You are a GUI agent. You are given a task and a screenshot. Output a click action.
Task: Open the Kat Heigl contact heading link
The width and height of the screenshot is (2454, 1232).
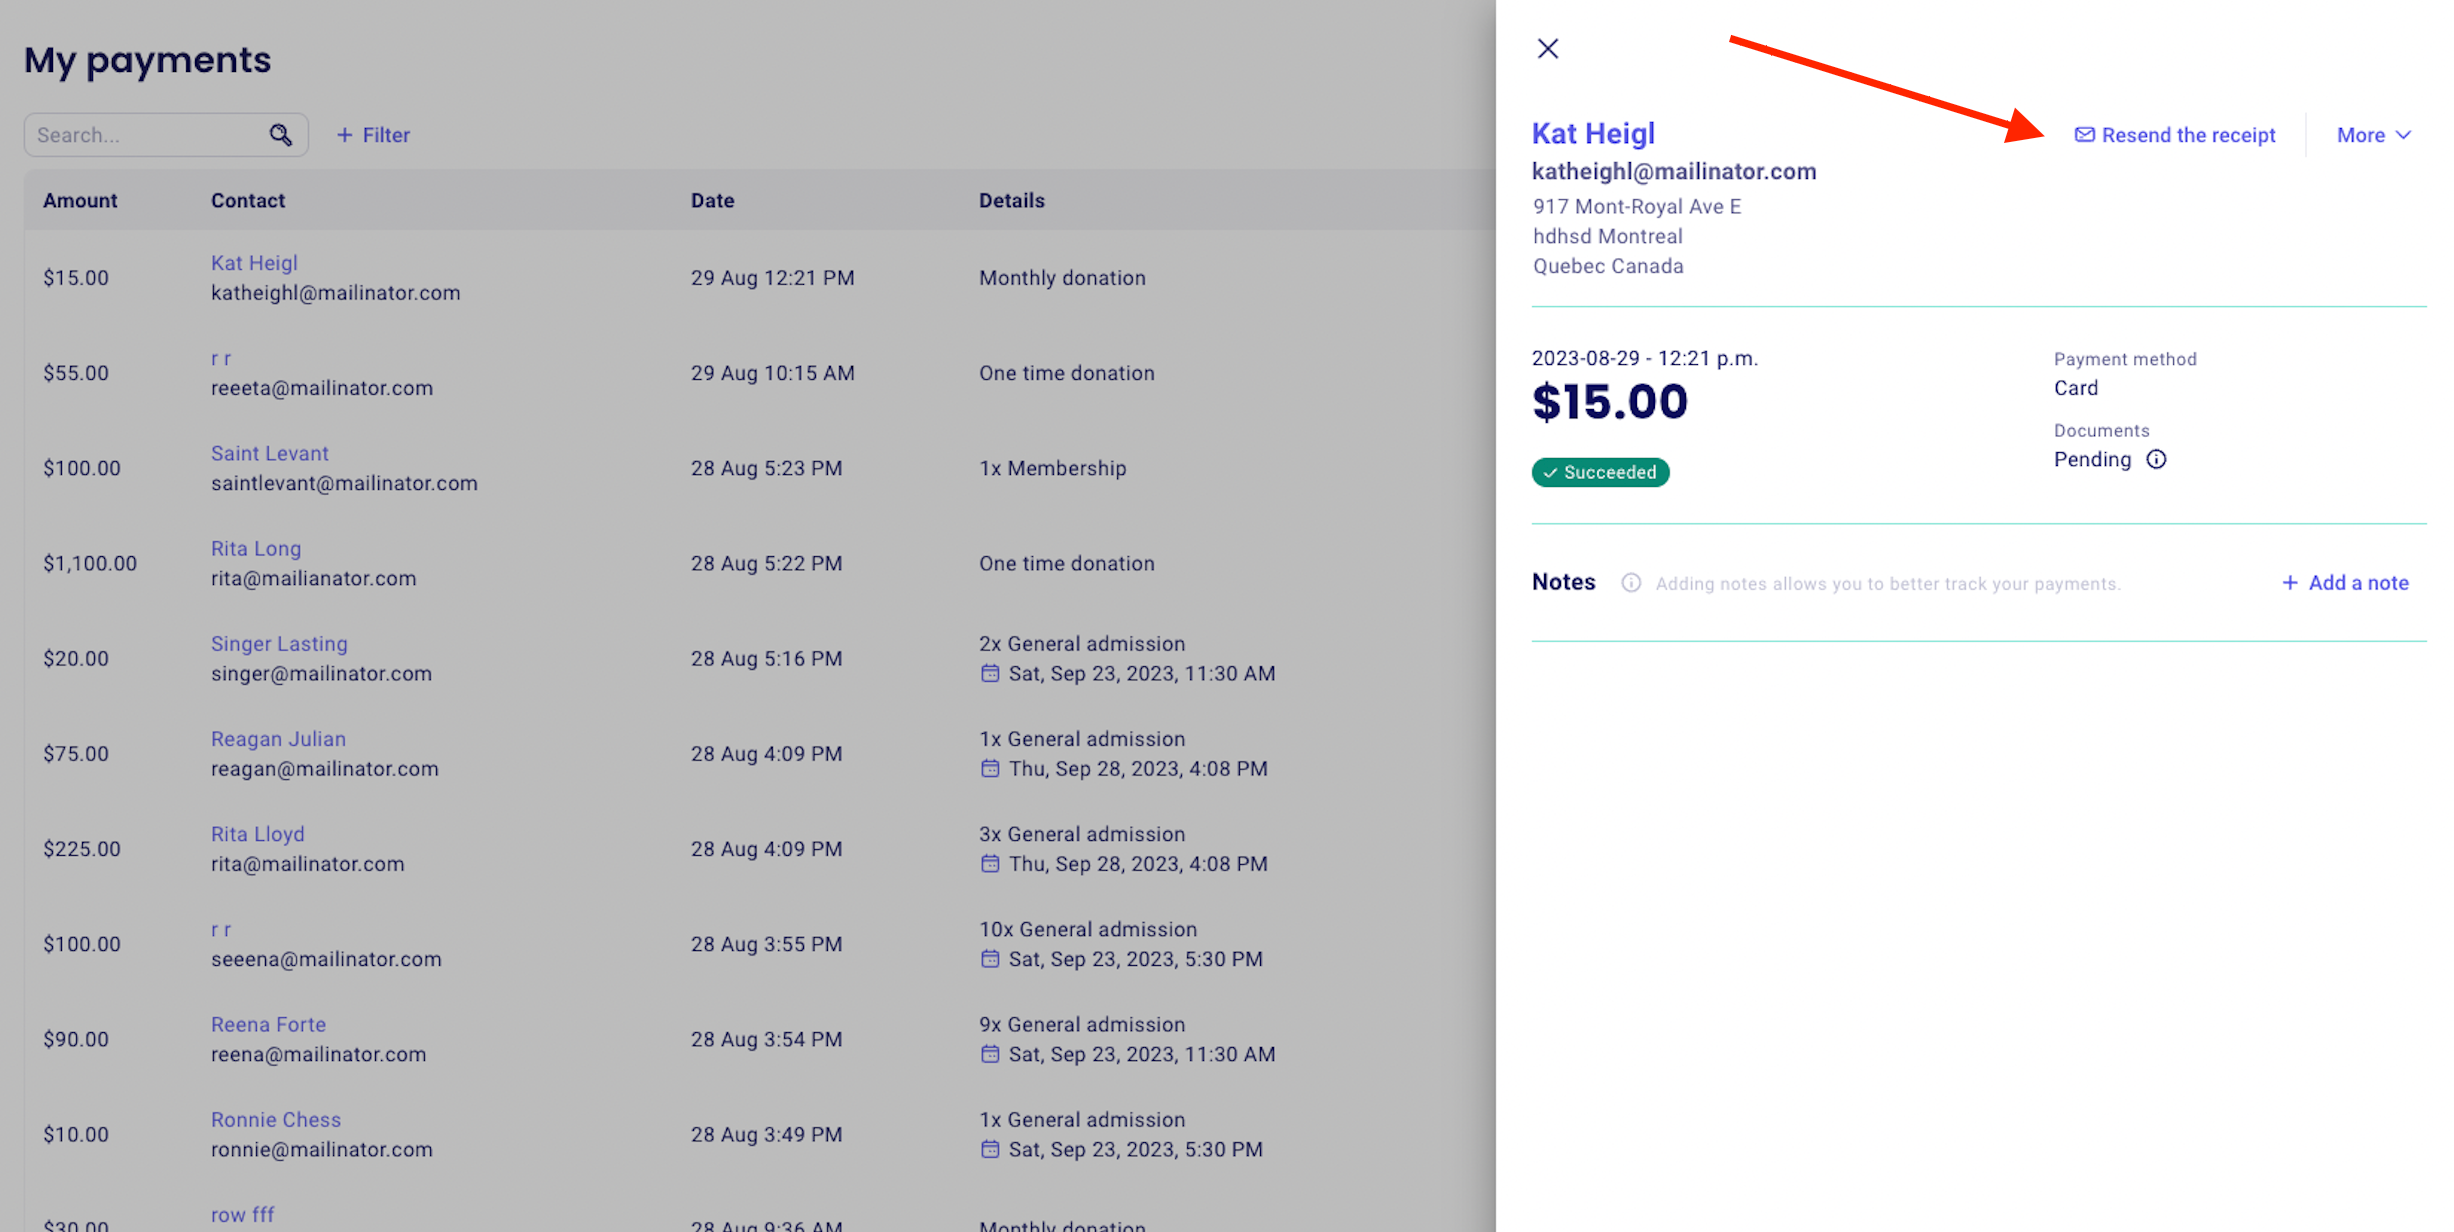tap(1593, 134)
